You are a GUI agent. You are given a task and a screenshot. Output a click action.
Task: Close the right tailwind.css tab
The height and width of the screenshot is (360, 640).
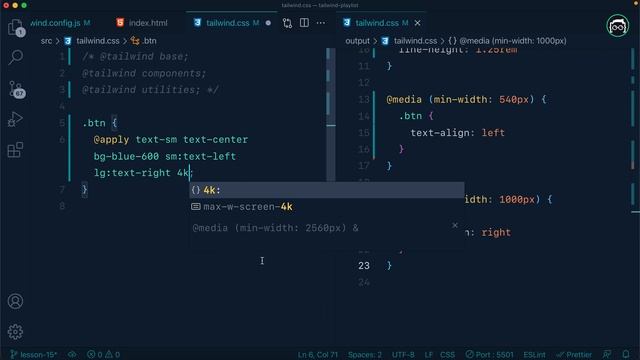(x=417, y=23)
